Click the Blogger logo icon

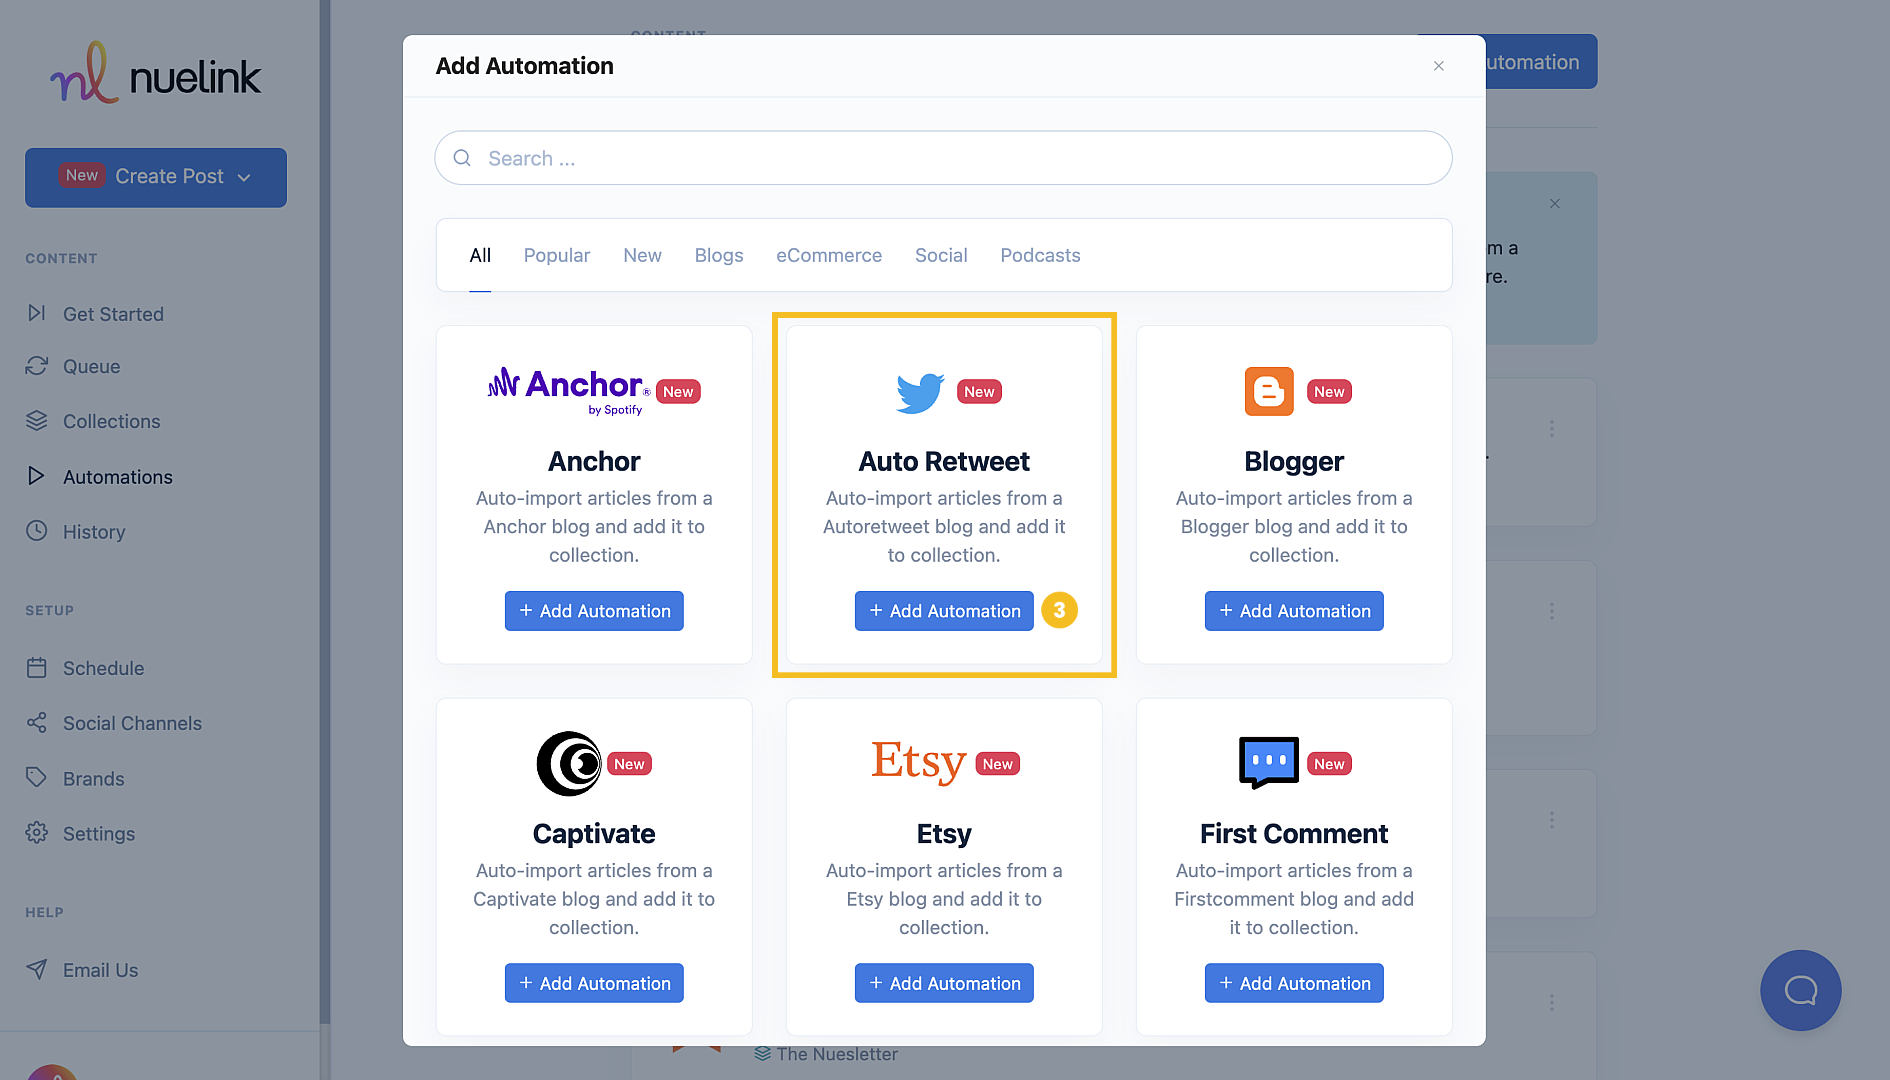[1269, 392]
